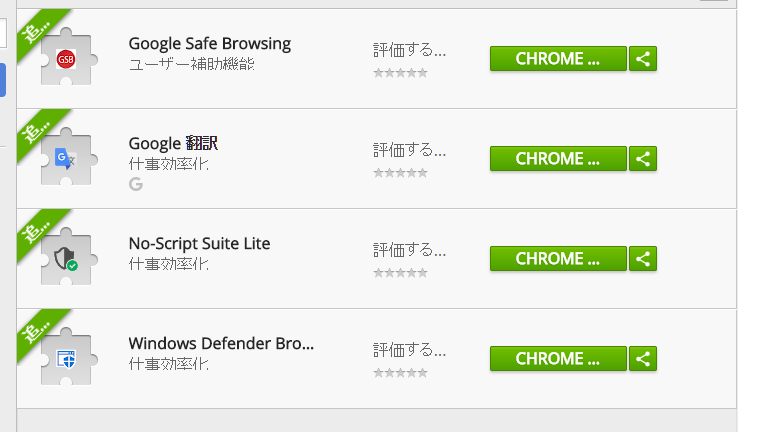Share the No-Script Suite Lite extension
This screenshot has height=432, width=771.
coord(643,259)
